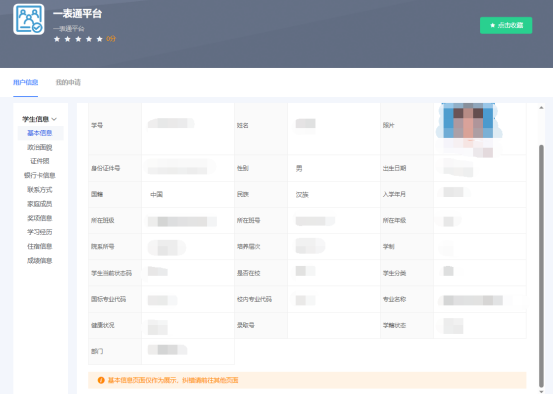Click the student photo thumbnail

click(468, 129)
